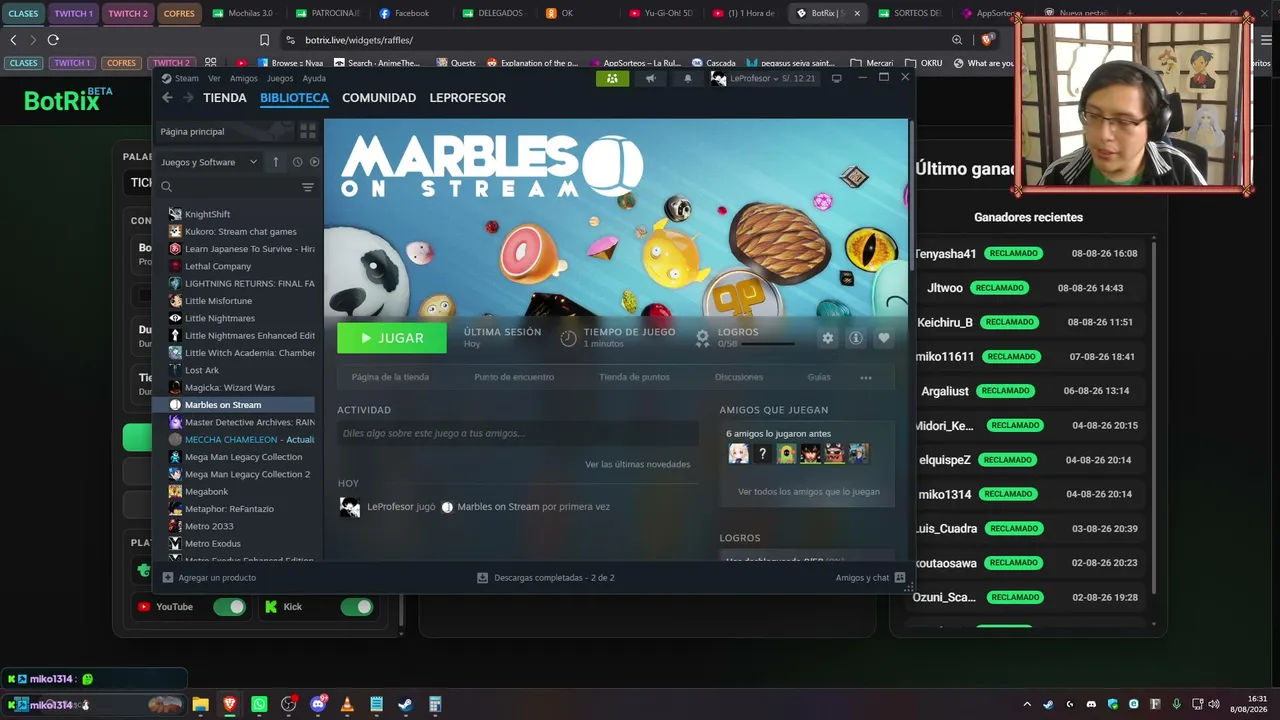The image size is (1280, 720).
Task: Open Discord from the taskbar
Action: coord(318,705)
